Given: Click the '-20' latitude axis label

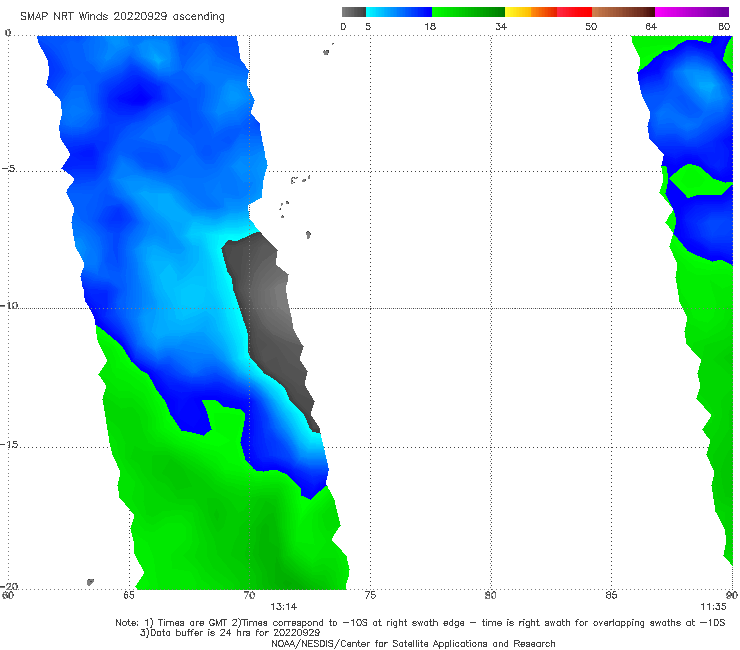Looking at the screenshot, I should point(9,586).
